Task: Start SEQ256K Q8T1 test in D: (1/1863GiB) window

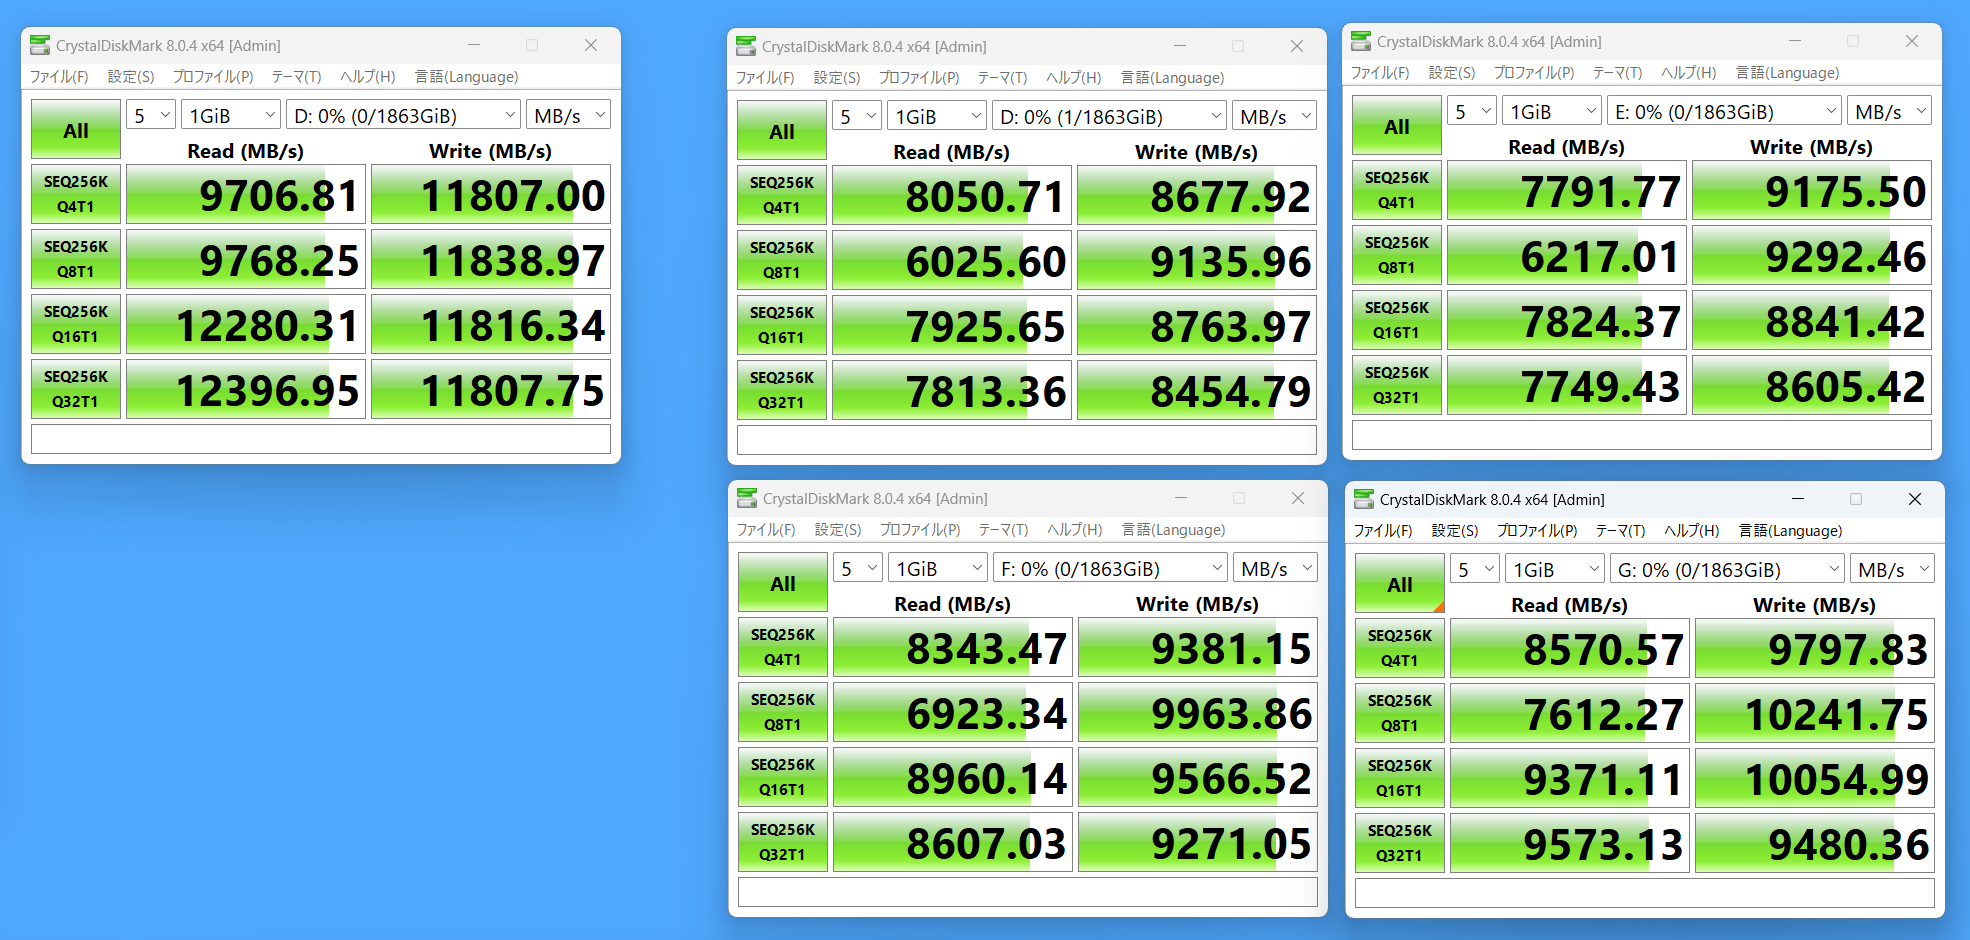Action: pyautogui.click(x=782, y=260)
